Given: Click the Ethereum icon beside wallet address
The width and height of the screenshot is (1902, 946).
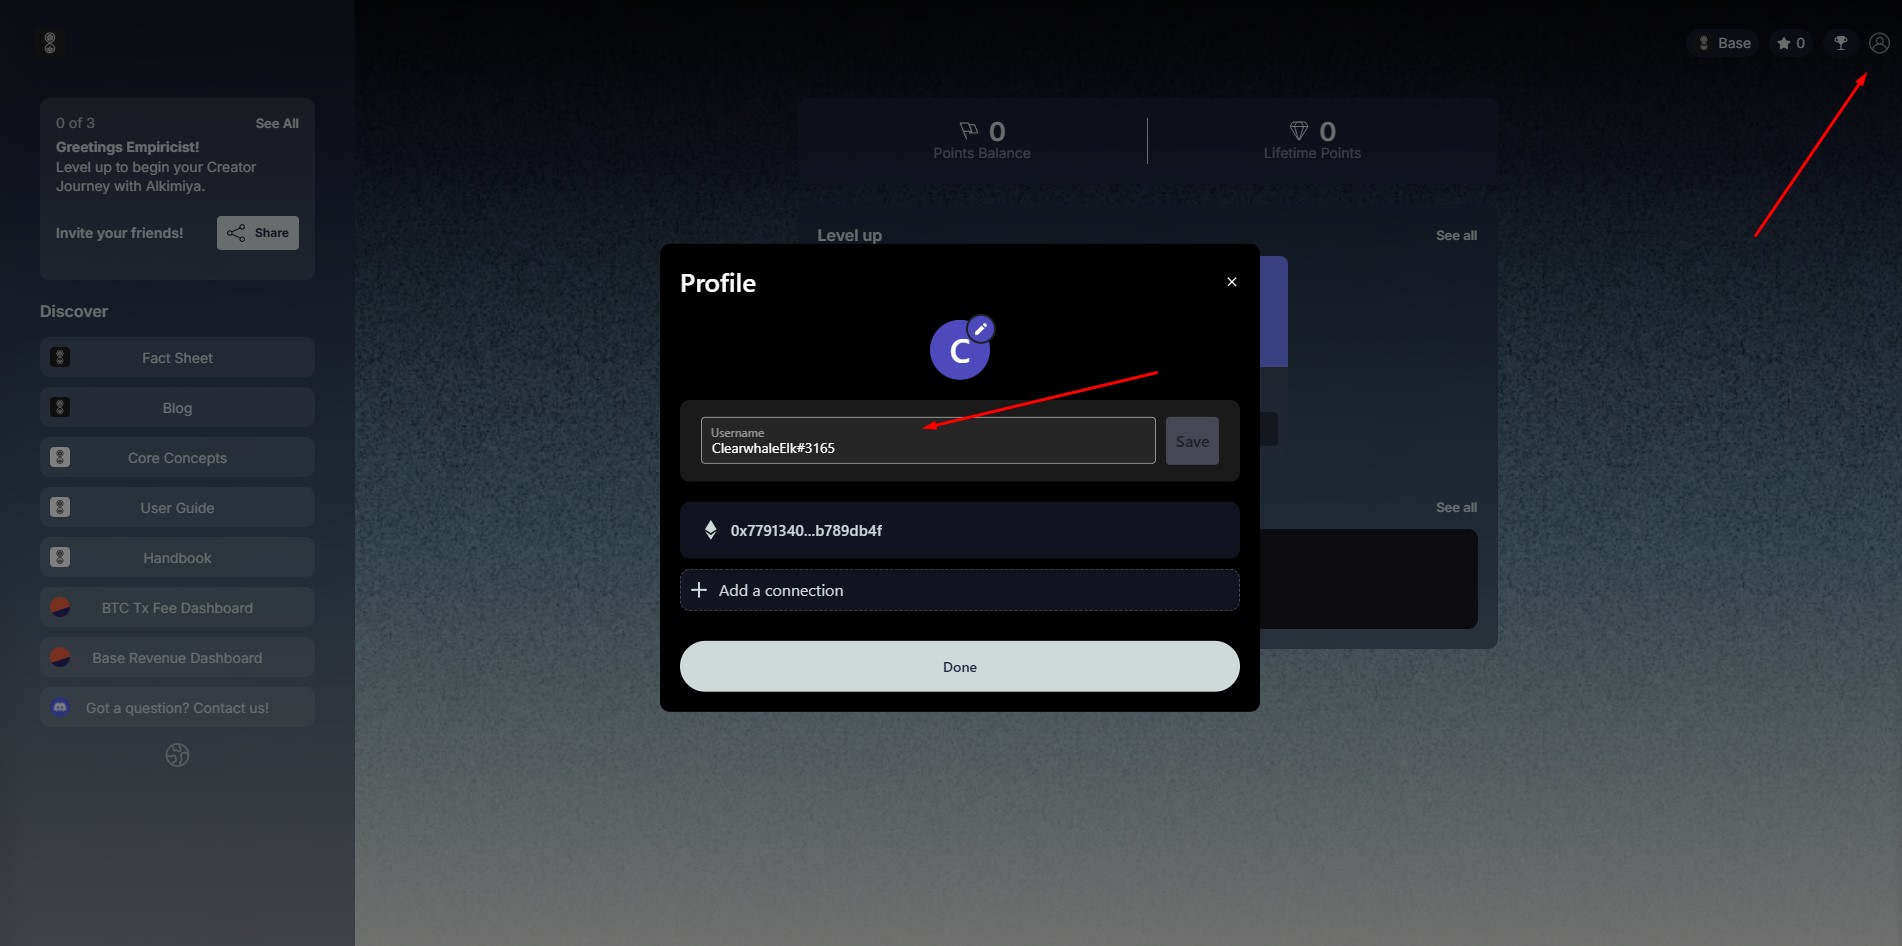Looking at the screenshot, I should tap(710, 530).
